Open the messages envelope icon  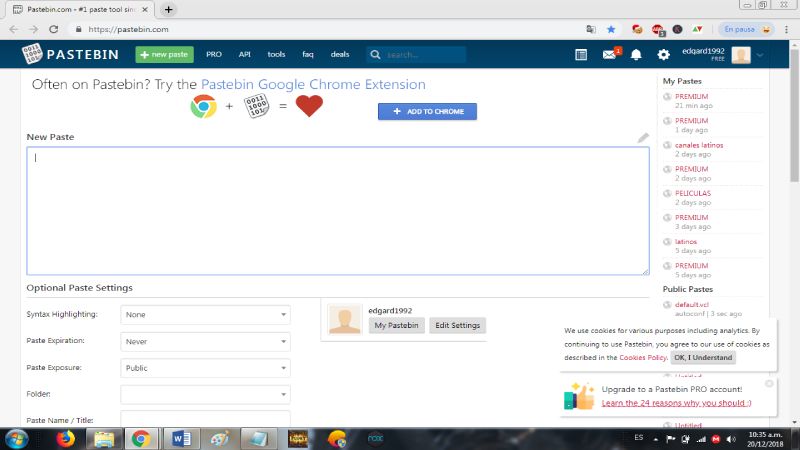tap(609, 55)
